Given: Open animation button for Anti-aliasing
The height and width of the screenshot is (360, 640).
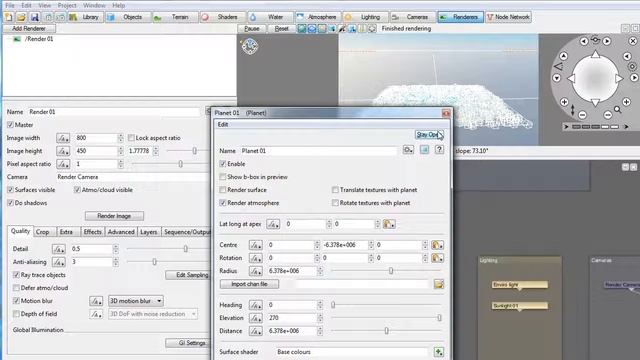Looking at the screenshot, I should click(x=59, y=262).
